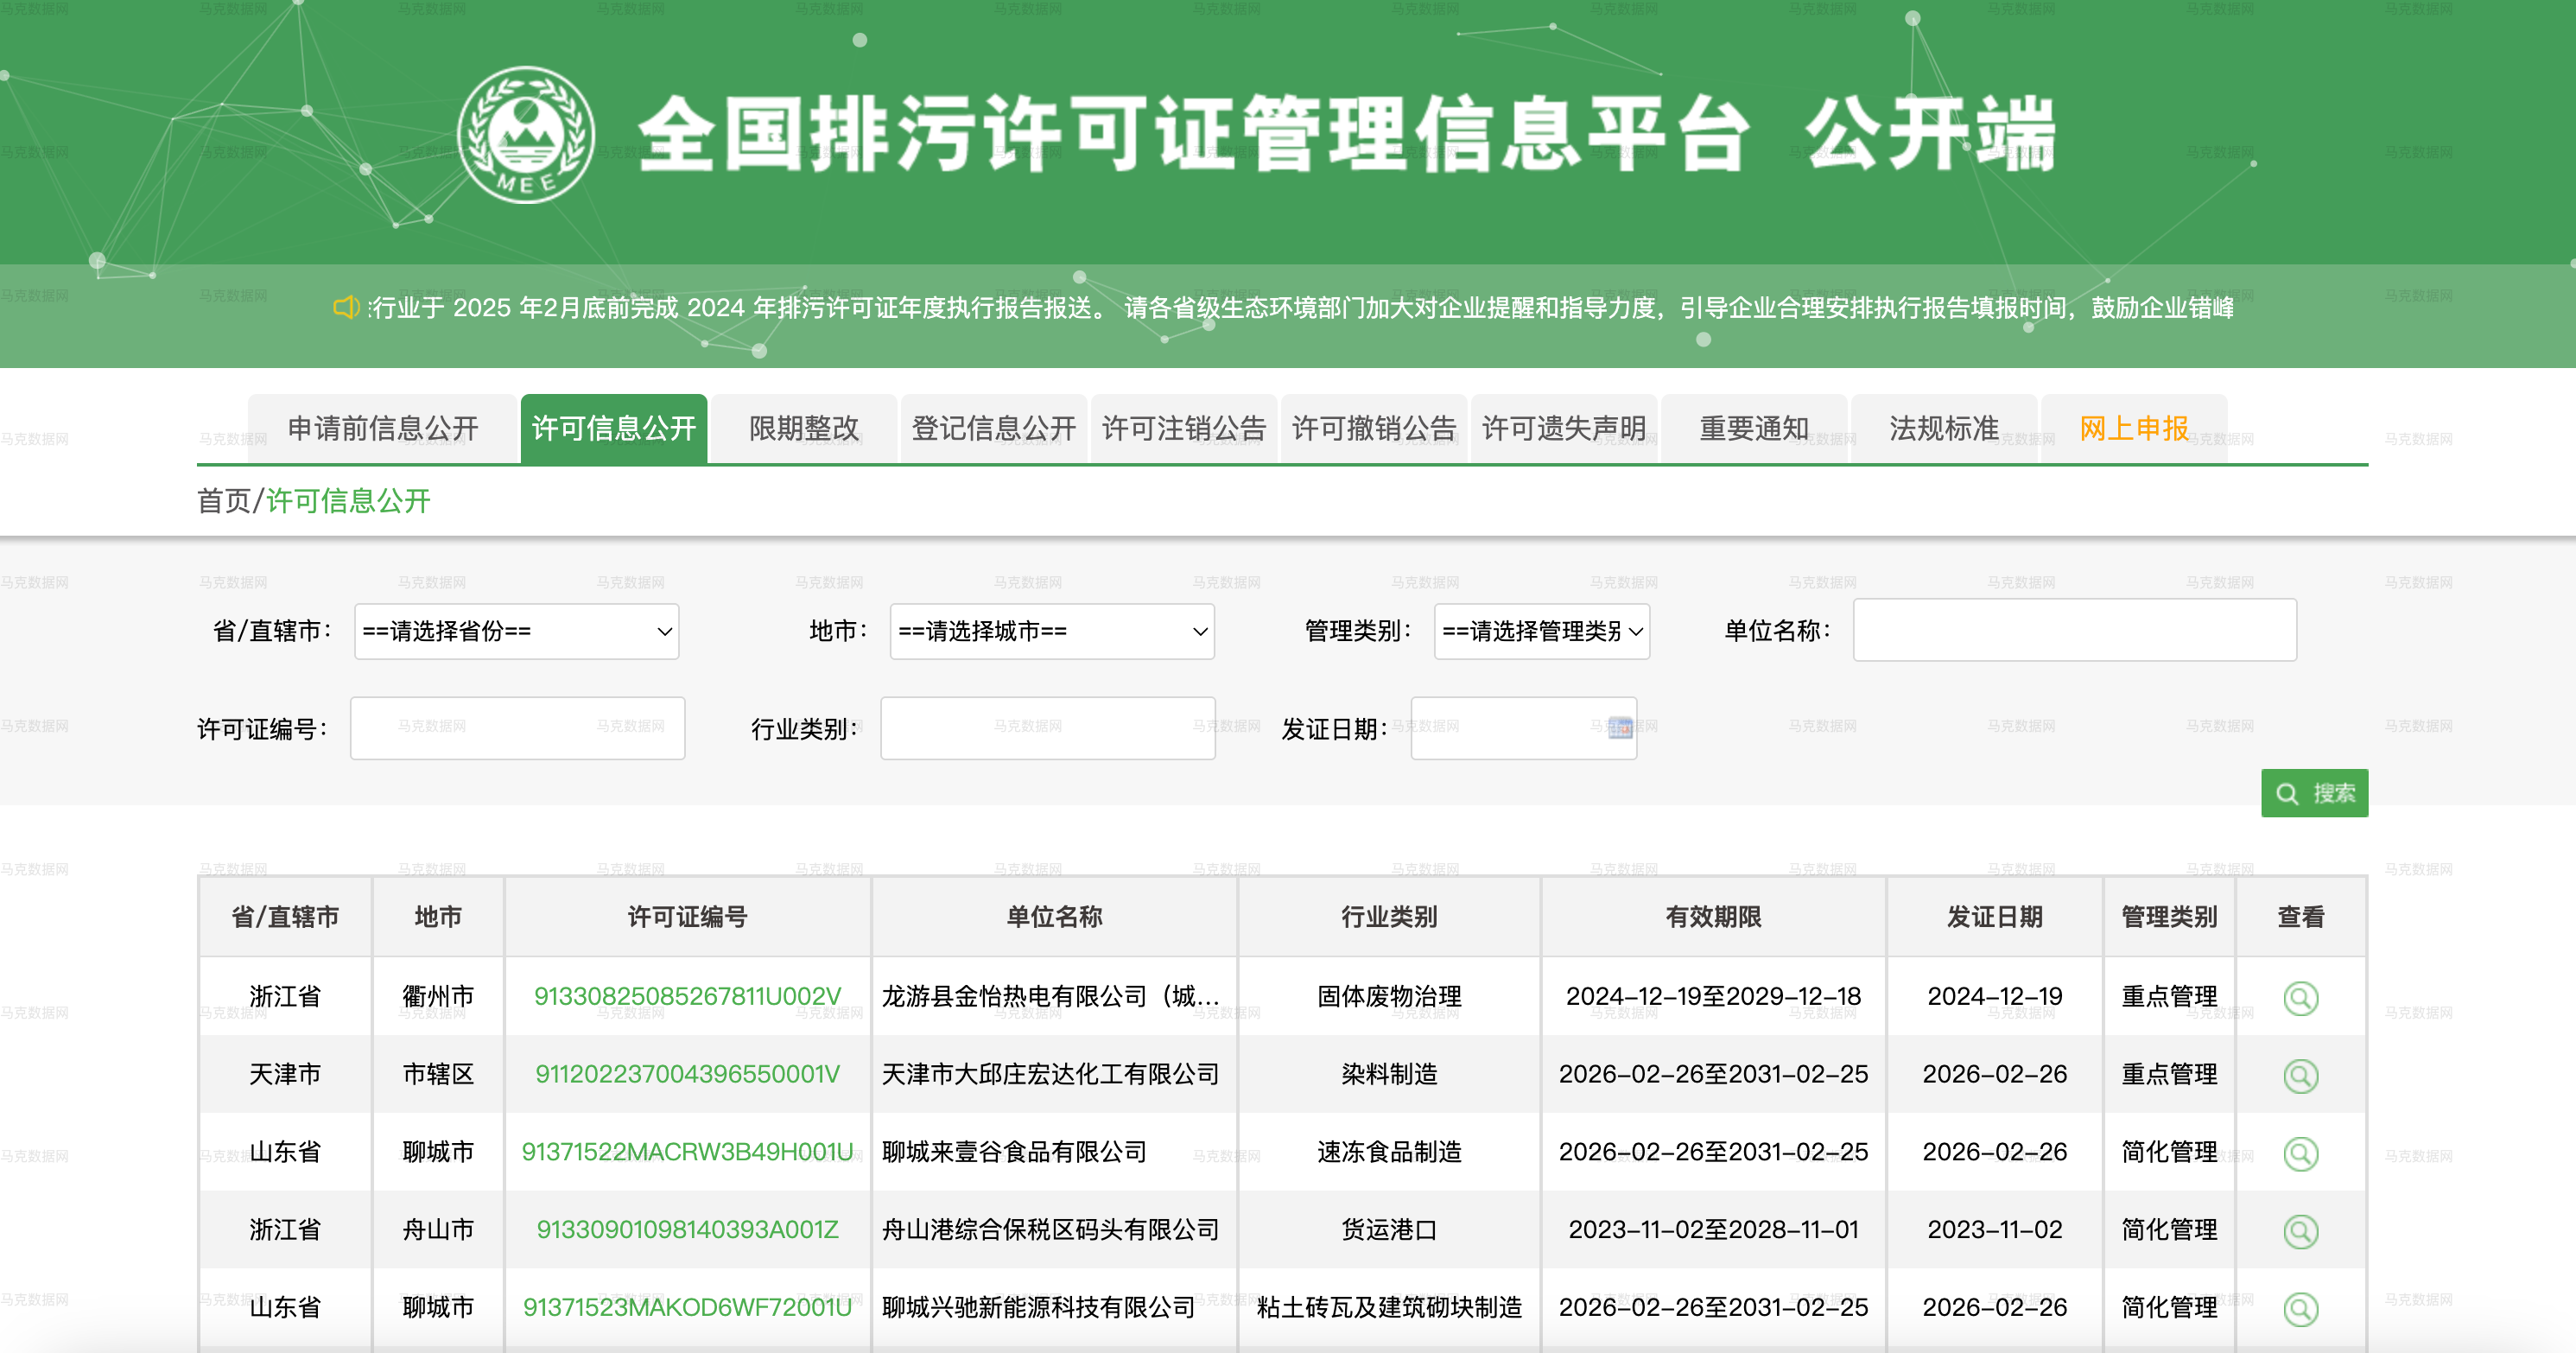This screenshot has height=1353, width=2576.
Task: Click the announcement speaker icon
Action: [x=346, y=308]
